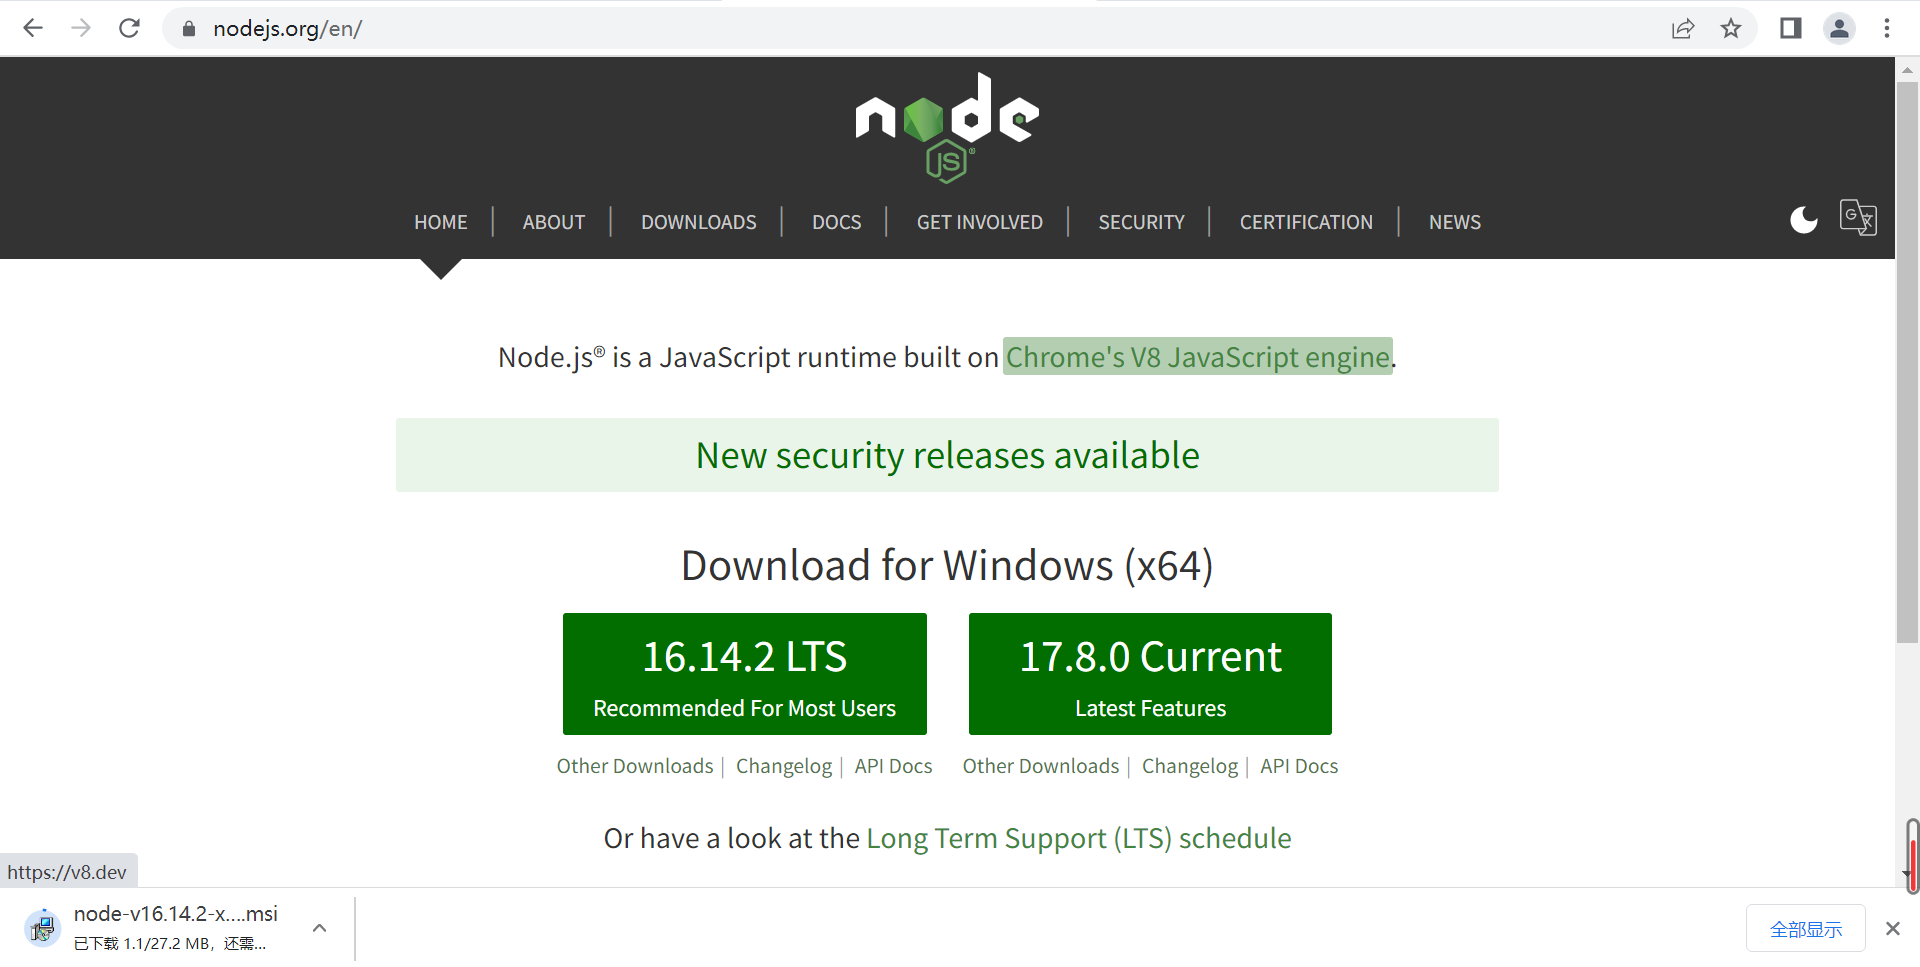
Task: Click the scrollbar up arrow
Action: [x=1907, y=70]
